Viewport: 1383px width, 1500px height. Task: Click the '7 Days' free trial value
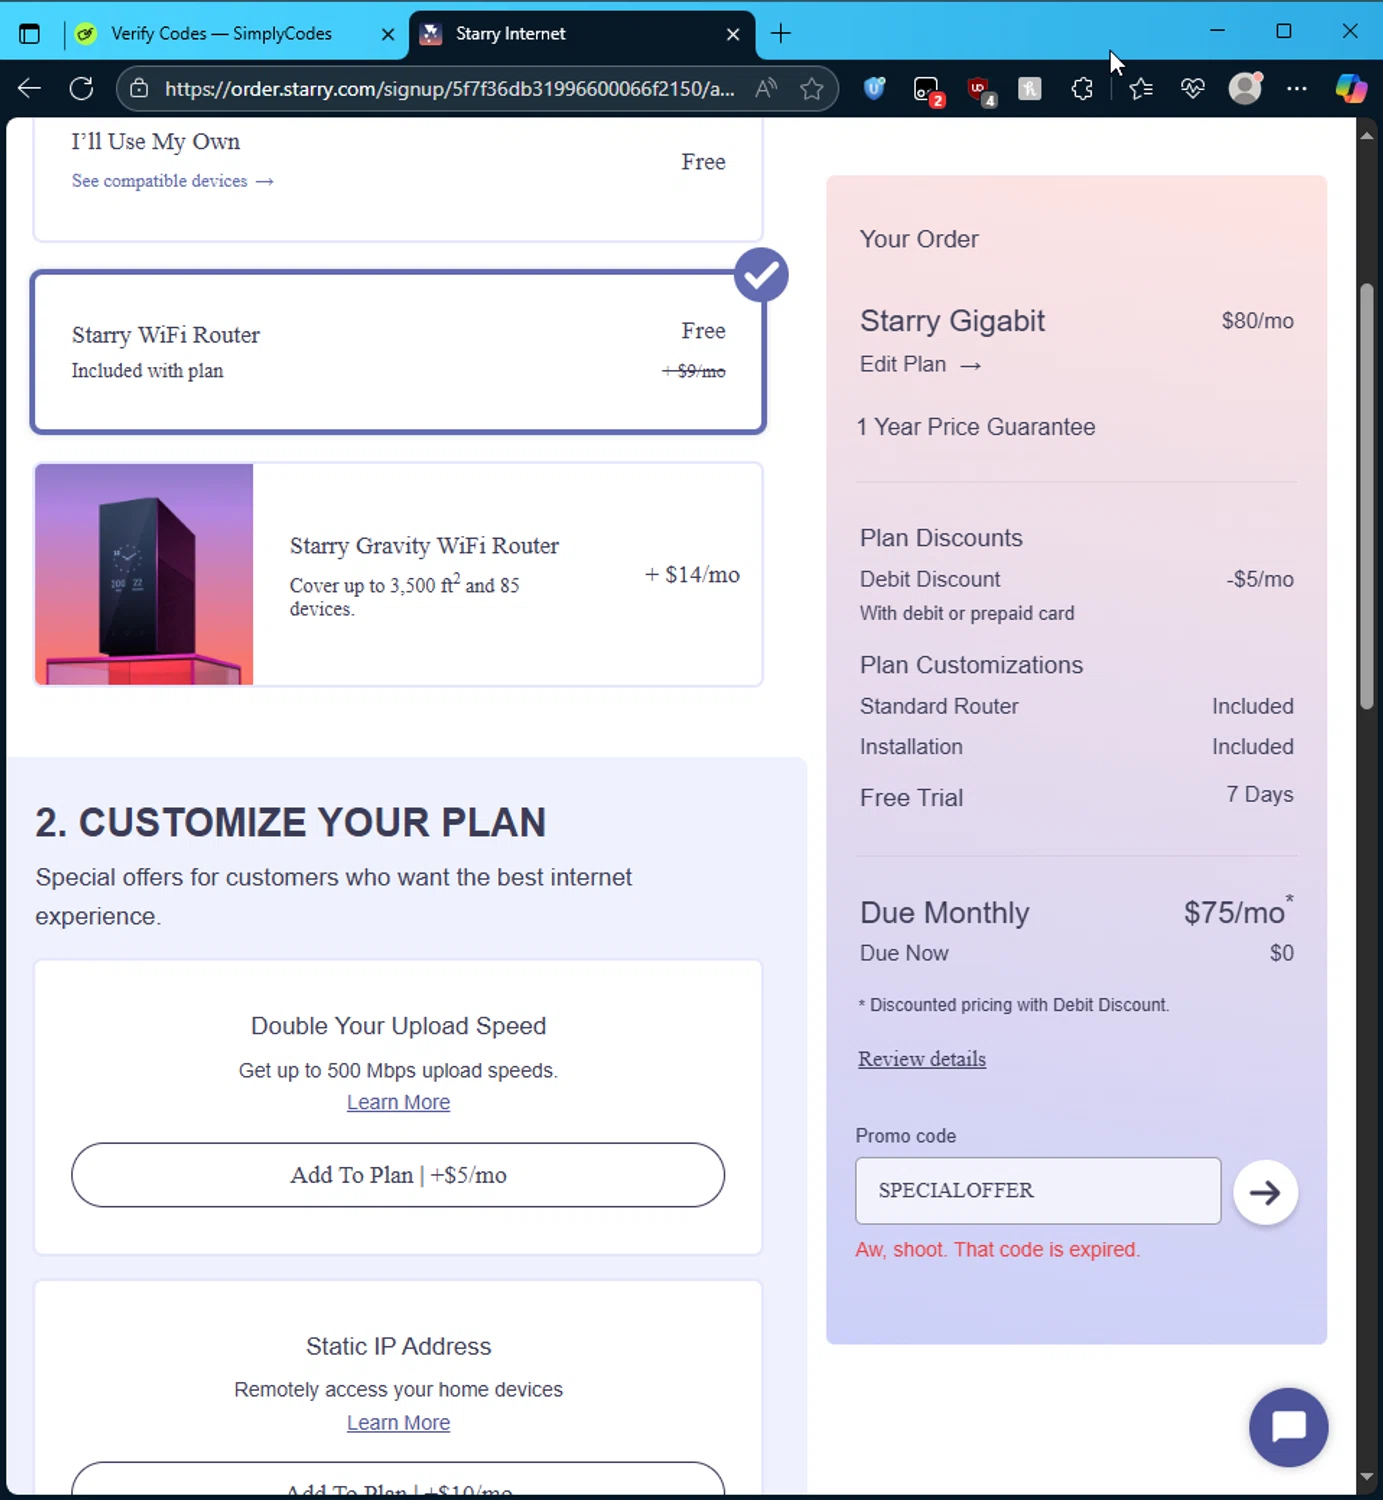1260,795
